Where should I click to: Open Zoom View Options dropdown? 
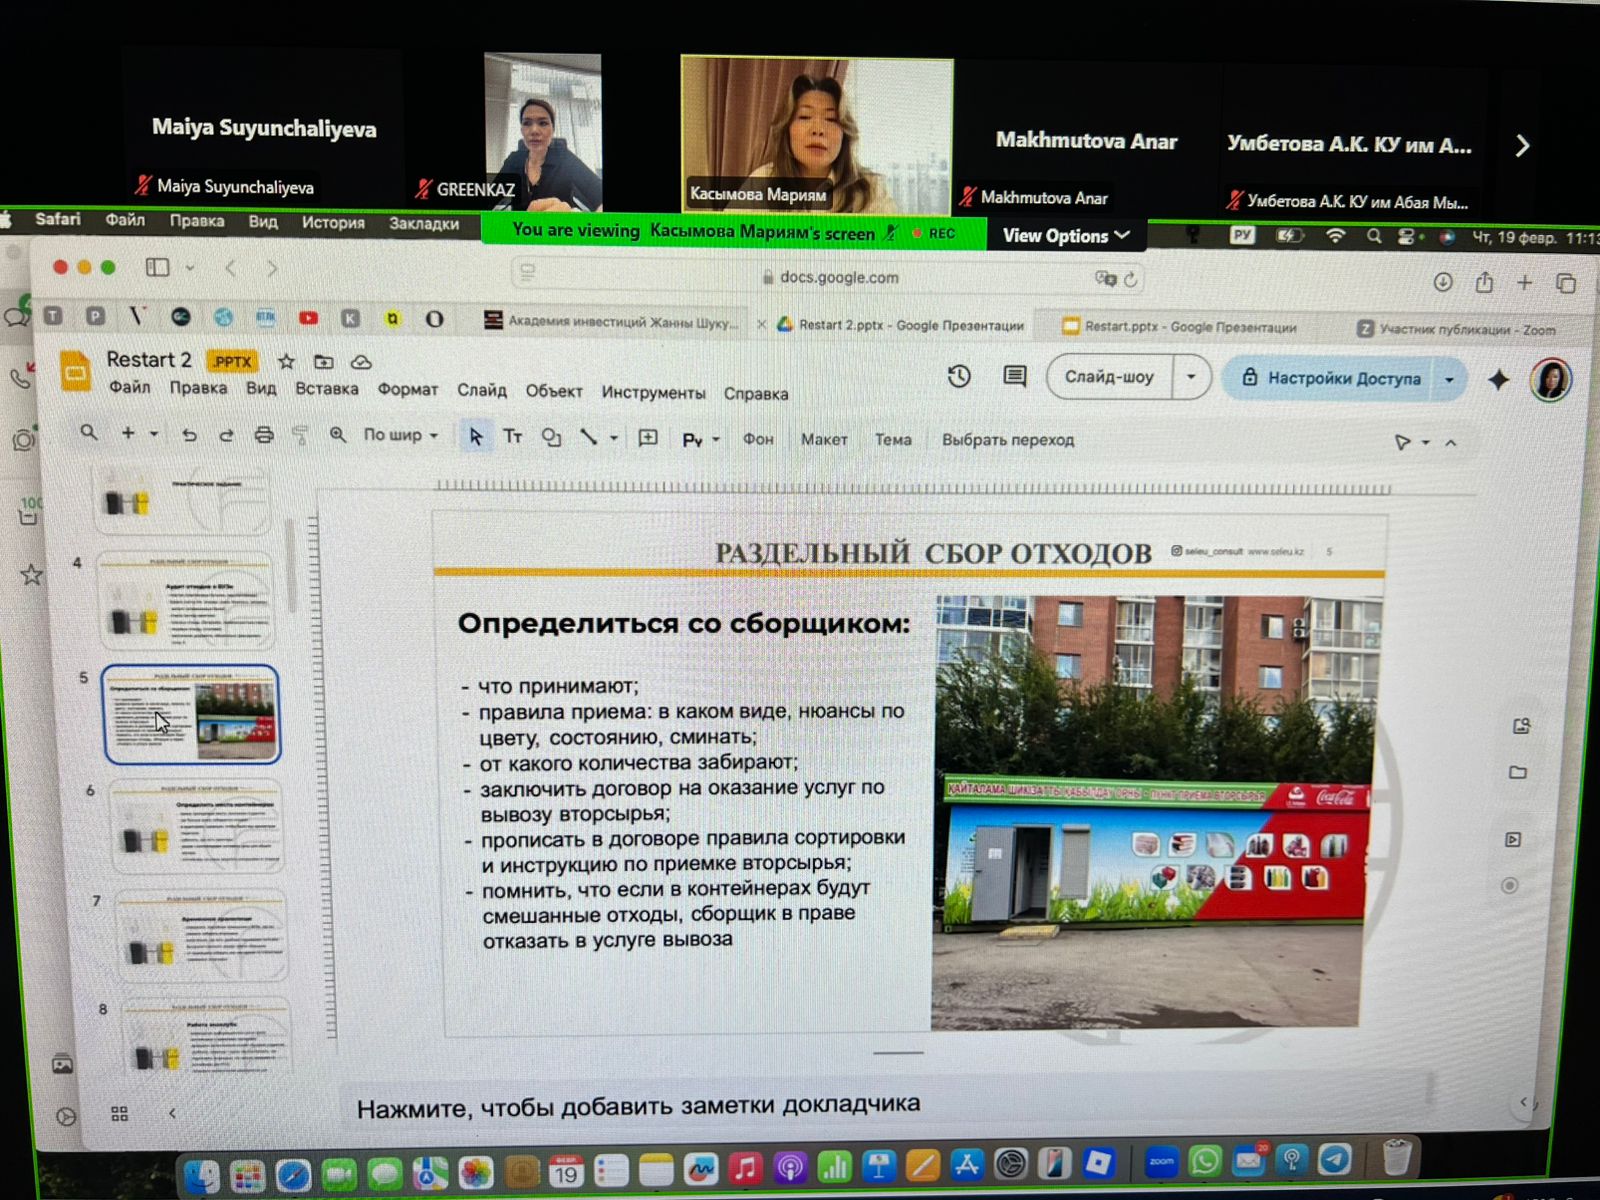pos(1065,236)
